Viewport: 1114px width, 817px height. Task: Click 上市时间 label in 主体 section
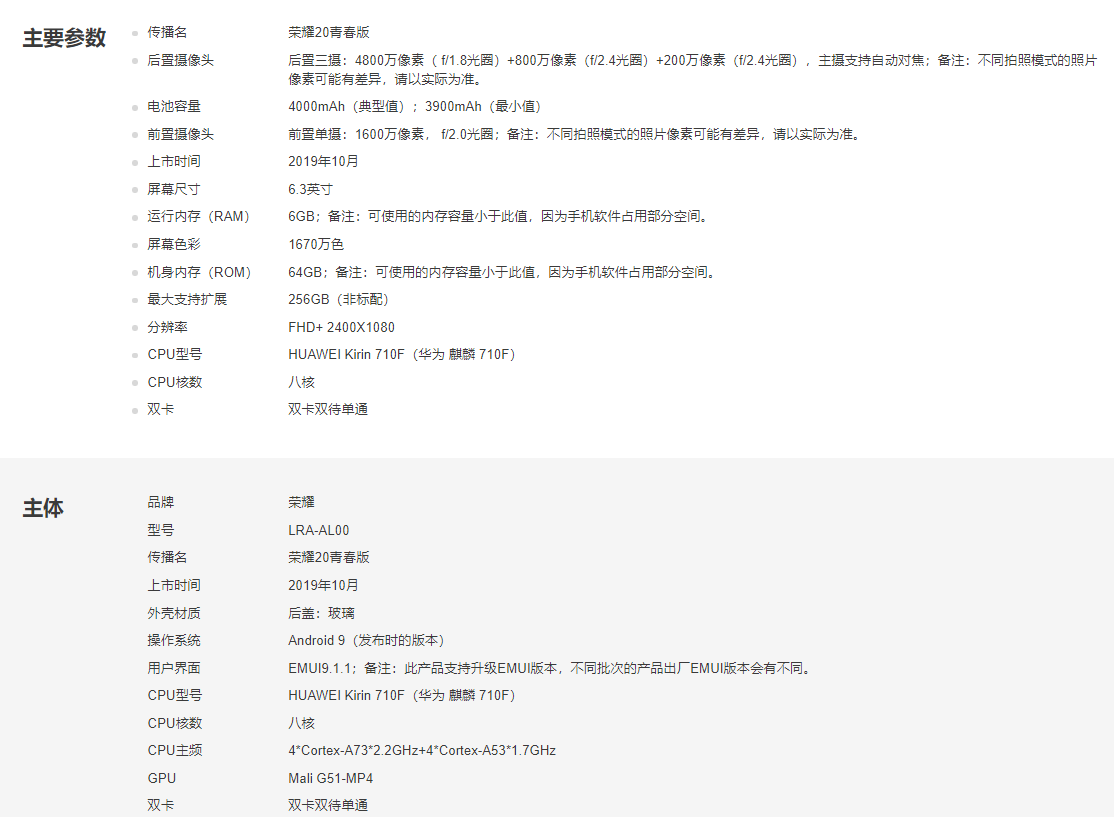coord(174,585)
